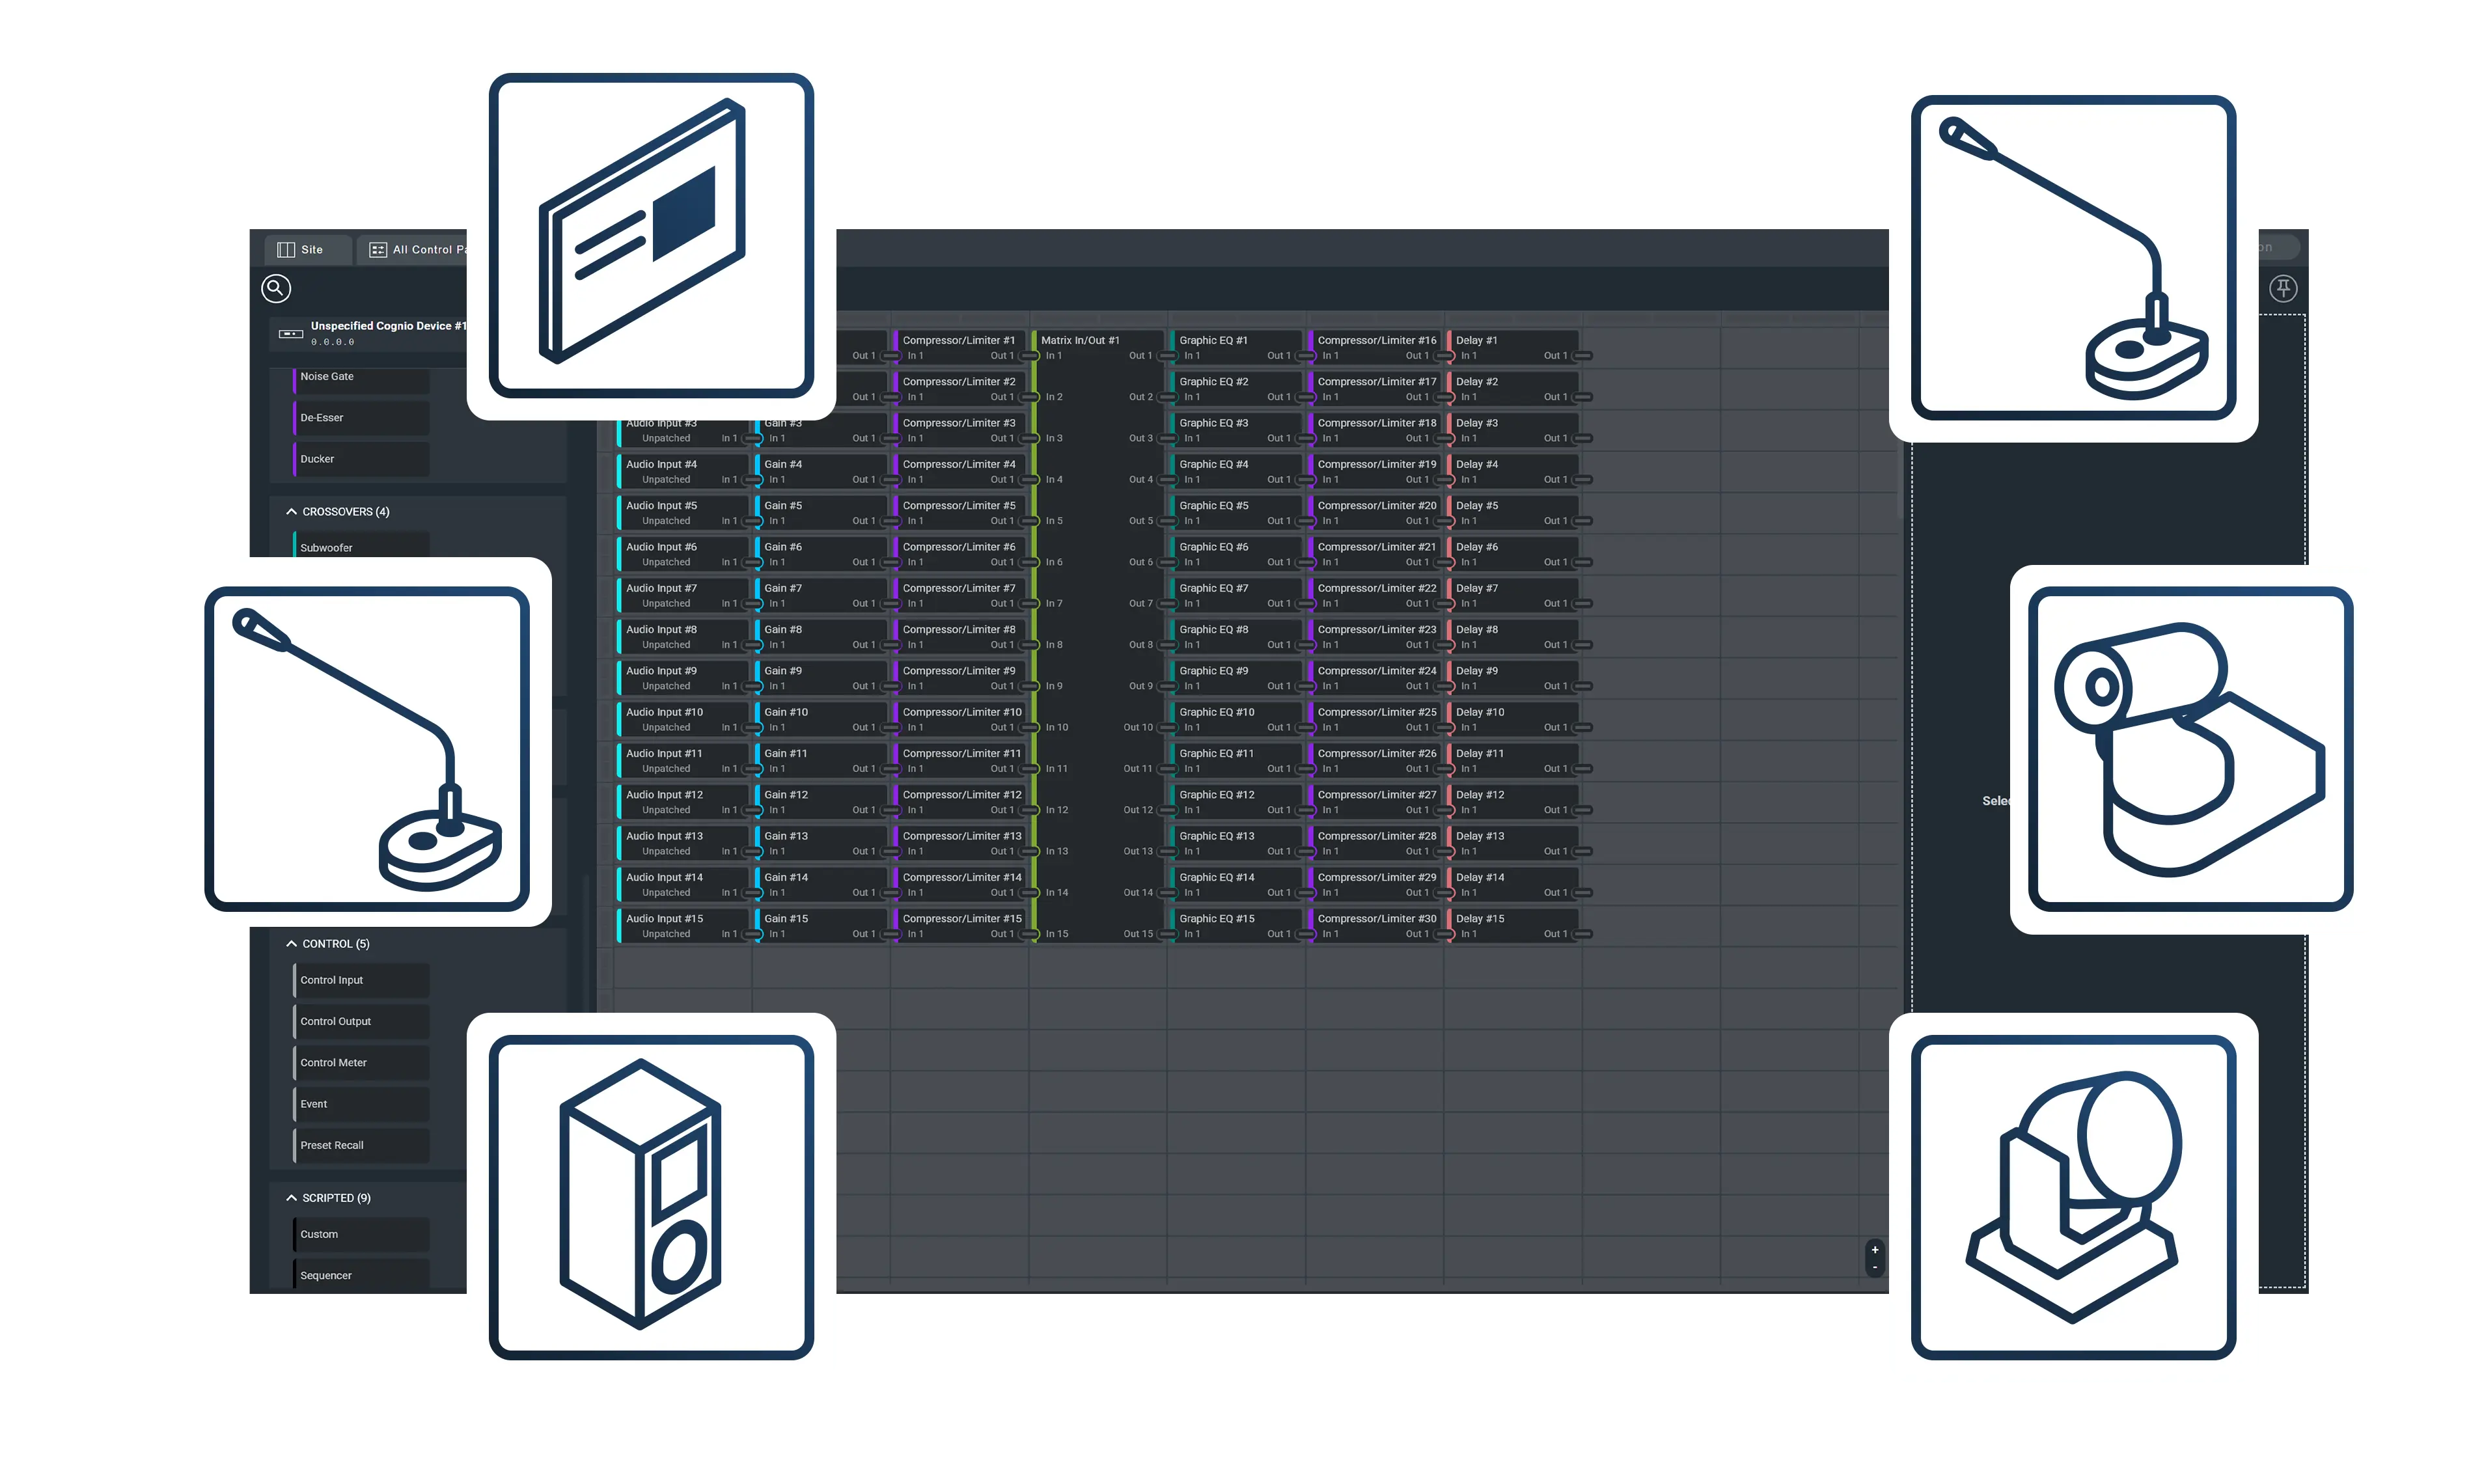The height and width of the screenshot is (1484, 2484).
Task: Click the Audio Input #7 node
Action: pyautogui.click(x=683, y=595)
